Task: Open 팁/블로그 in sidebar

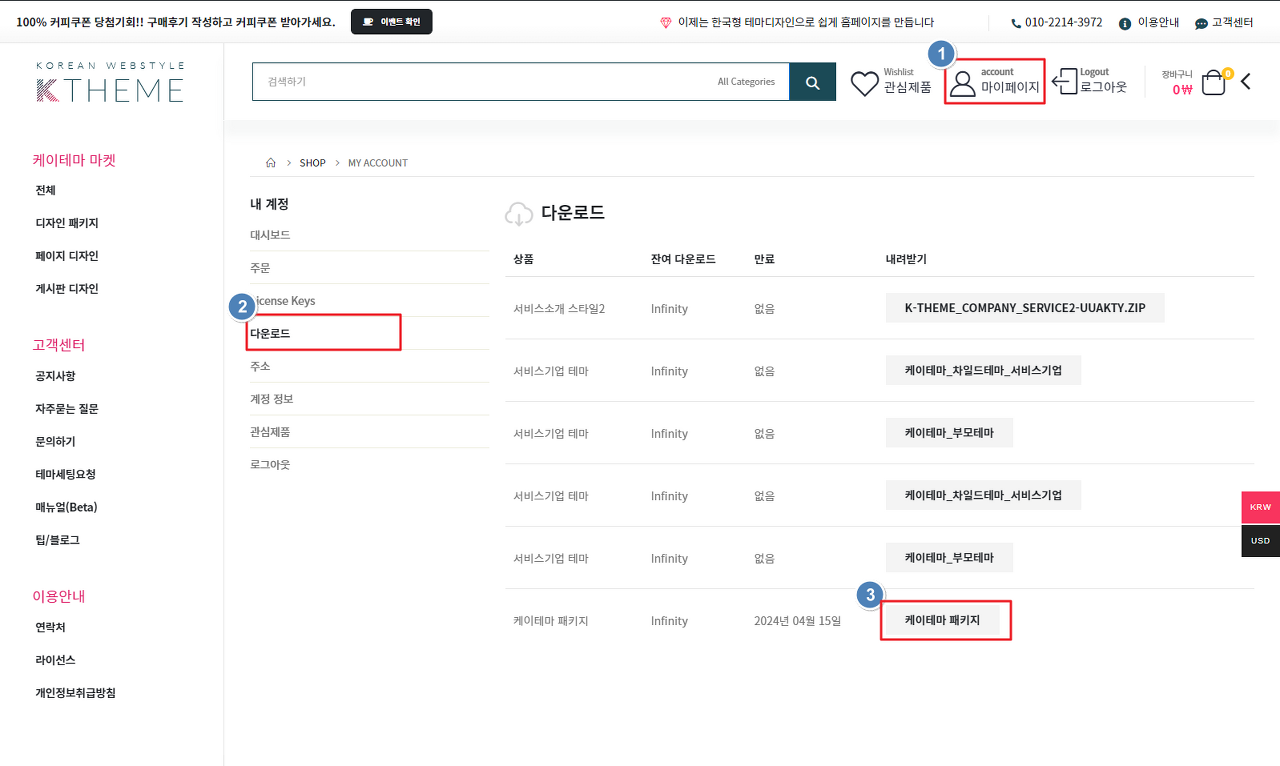Action: click(x=57, y=540)
